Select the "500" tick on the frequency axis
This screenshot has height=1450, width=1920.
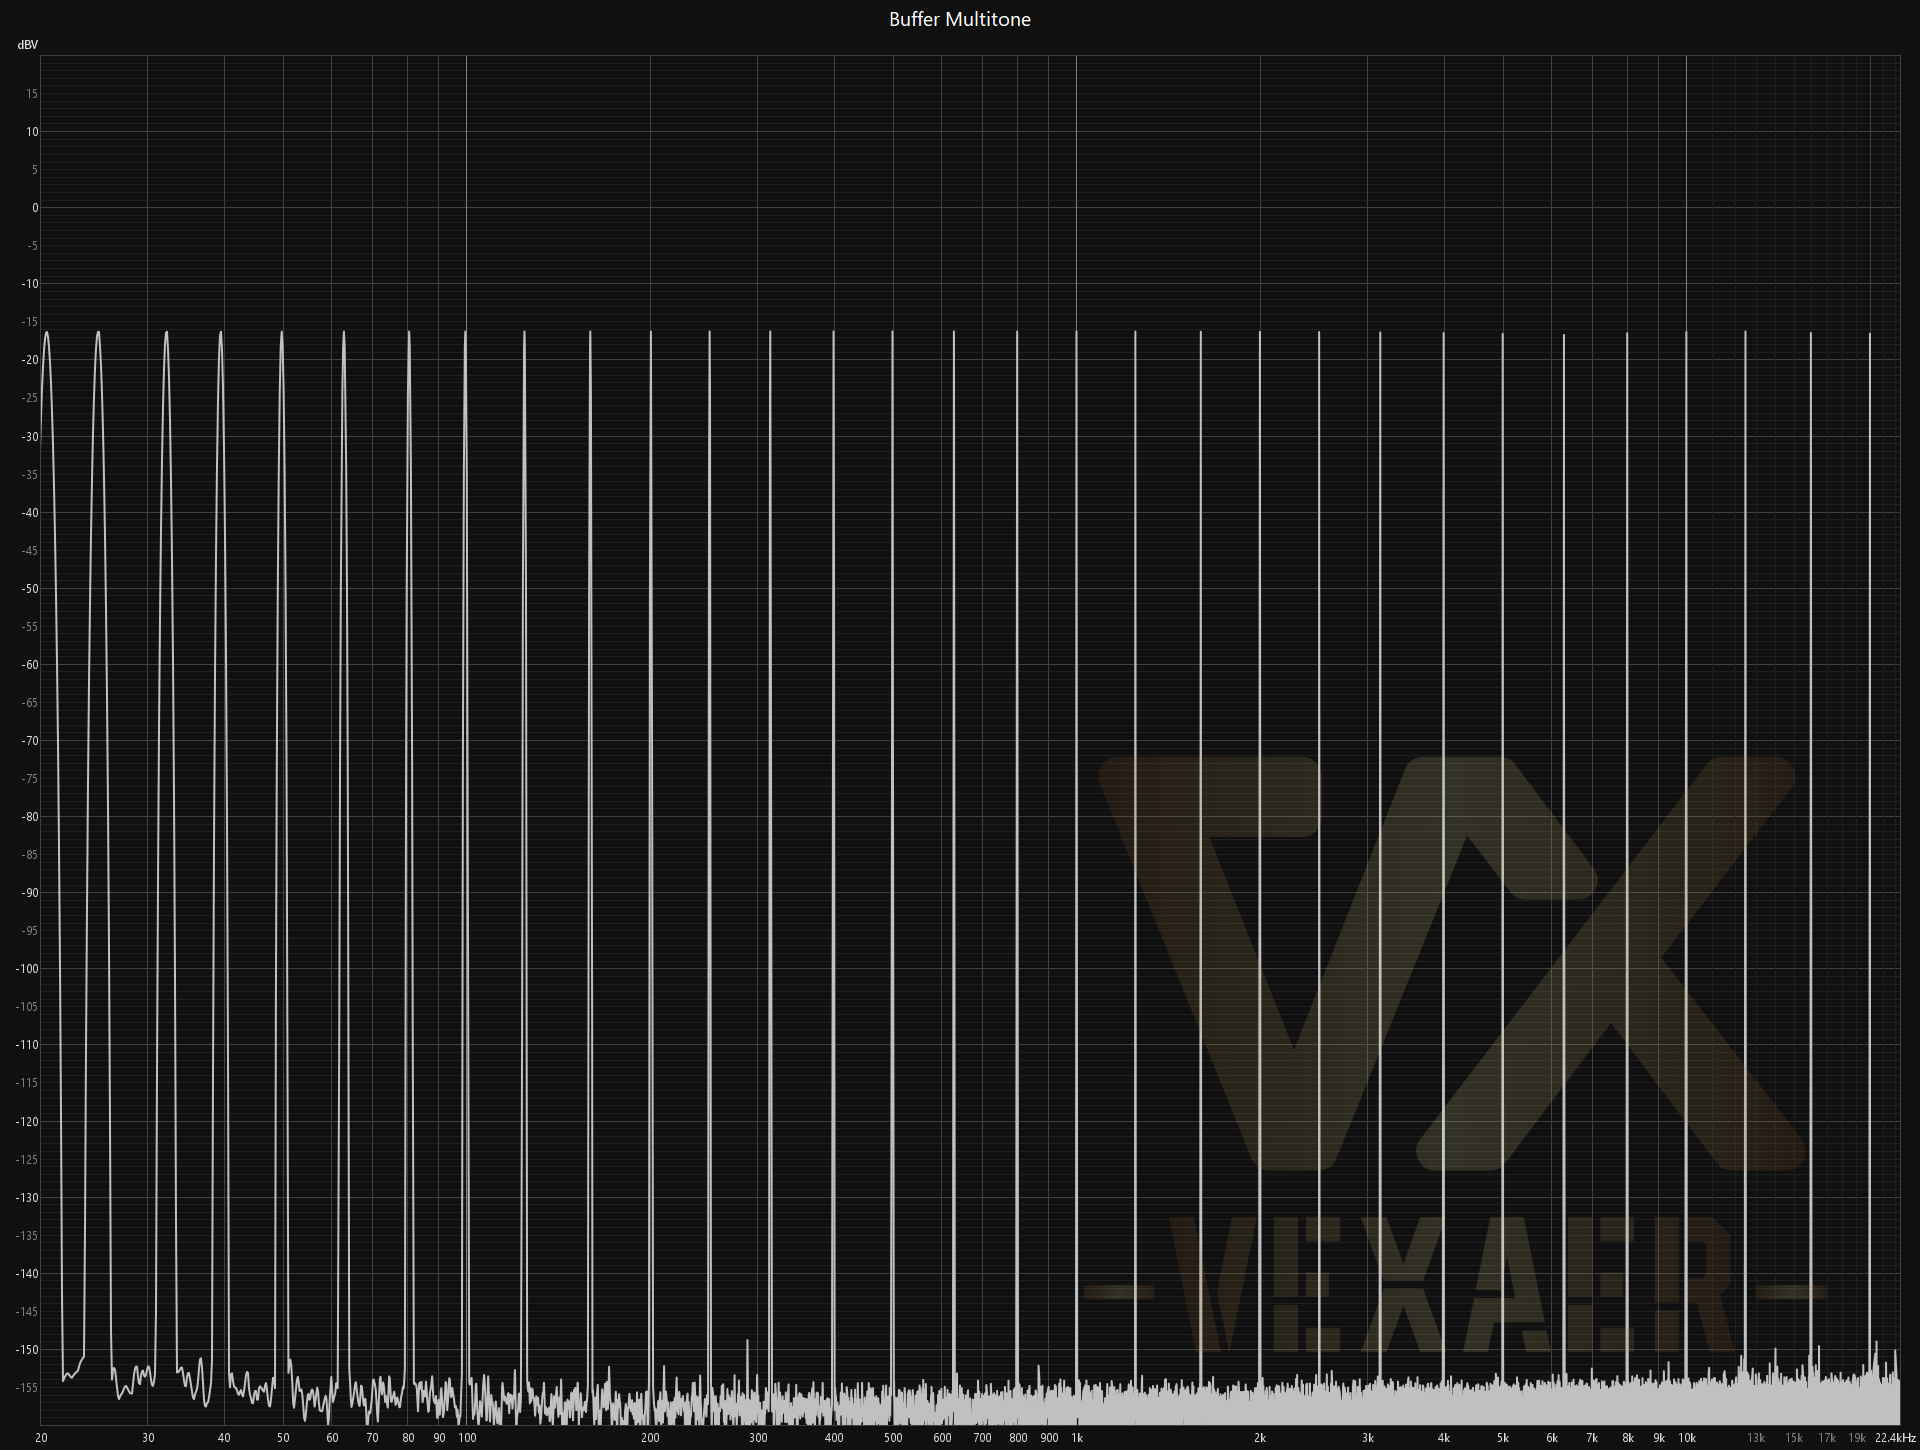(x=893, y=1438)
